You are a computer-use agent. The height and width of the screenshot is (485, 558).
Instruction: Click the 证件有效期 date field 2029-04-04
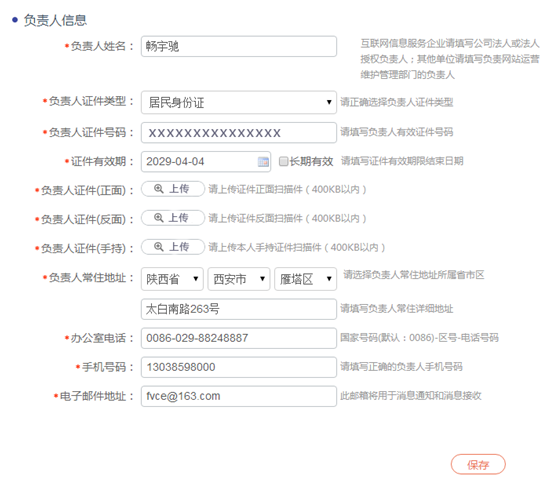(206, 162)
